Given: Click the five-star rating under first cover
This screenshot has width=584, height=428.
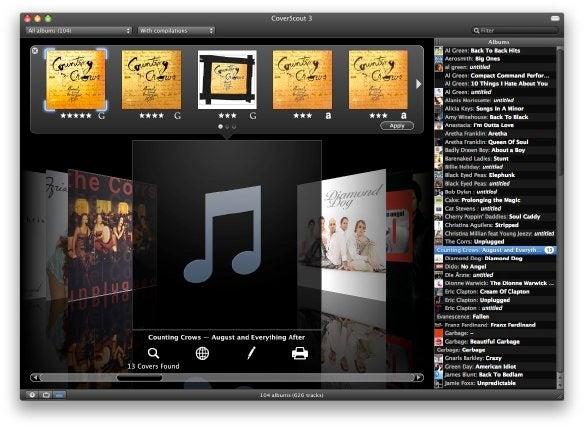Looking at the screenshot, I should [x=76, y=116].
